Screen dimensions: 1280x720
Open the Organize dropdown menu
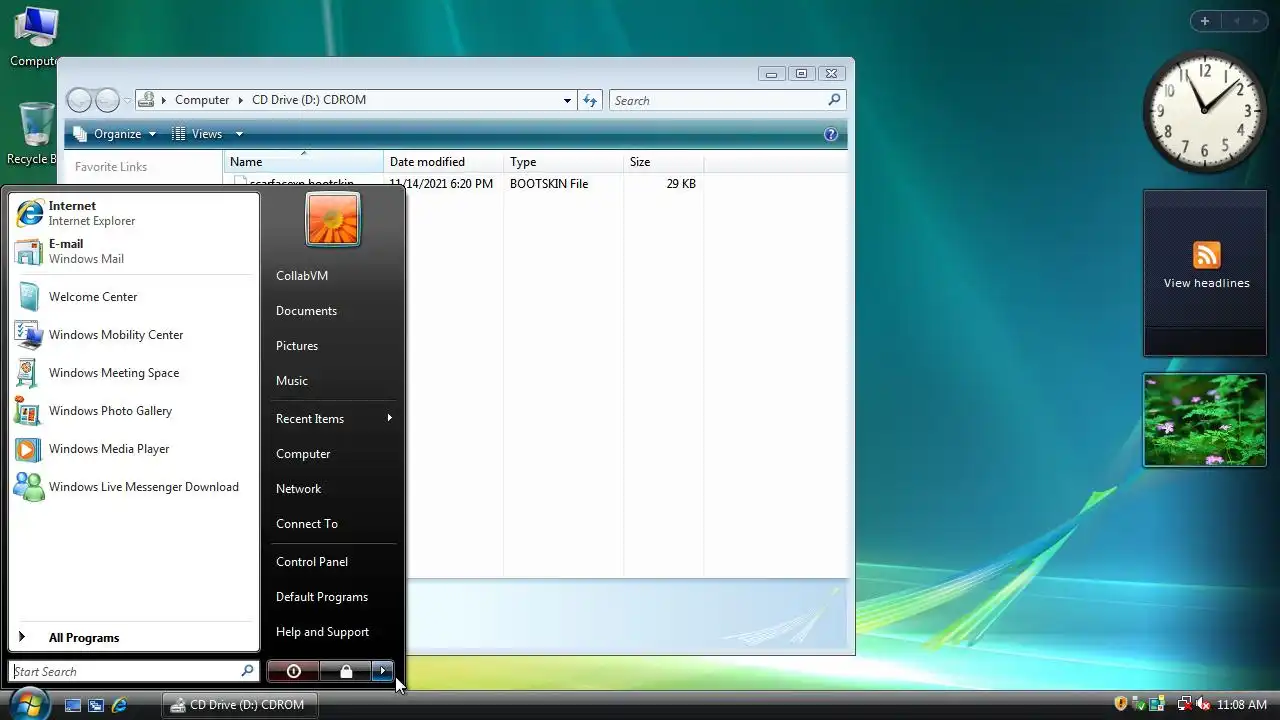pos(115,134)
